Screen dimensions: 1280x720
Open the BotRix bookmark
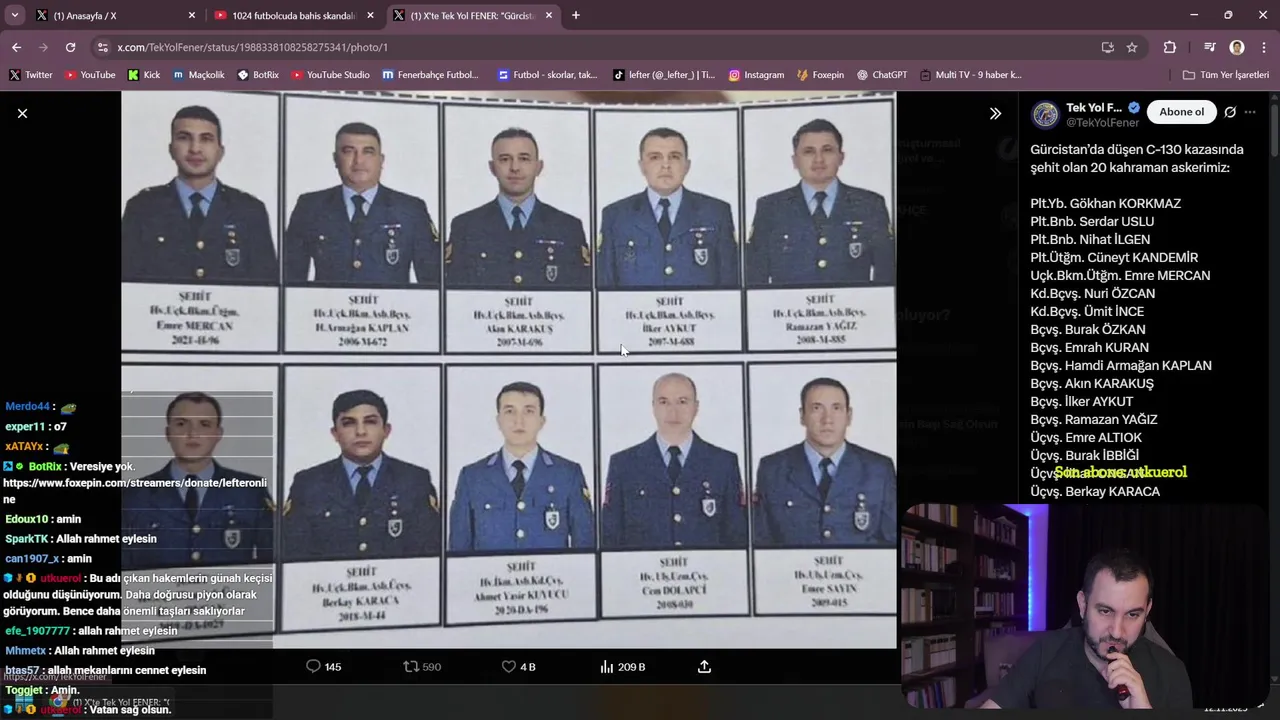coord(258,74)
